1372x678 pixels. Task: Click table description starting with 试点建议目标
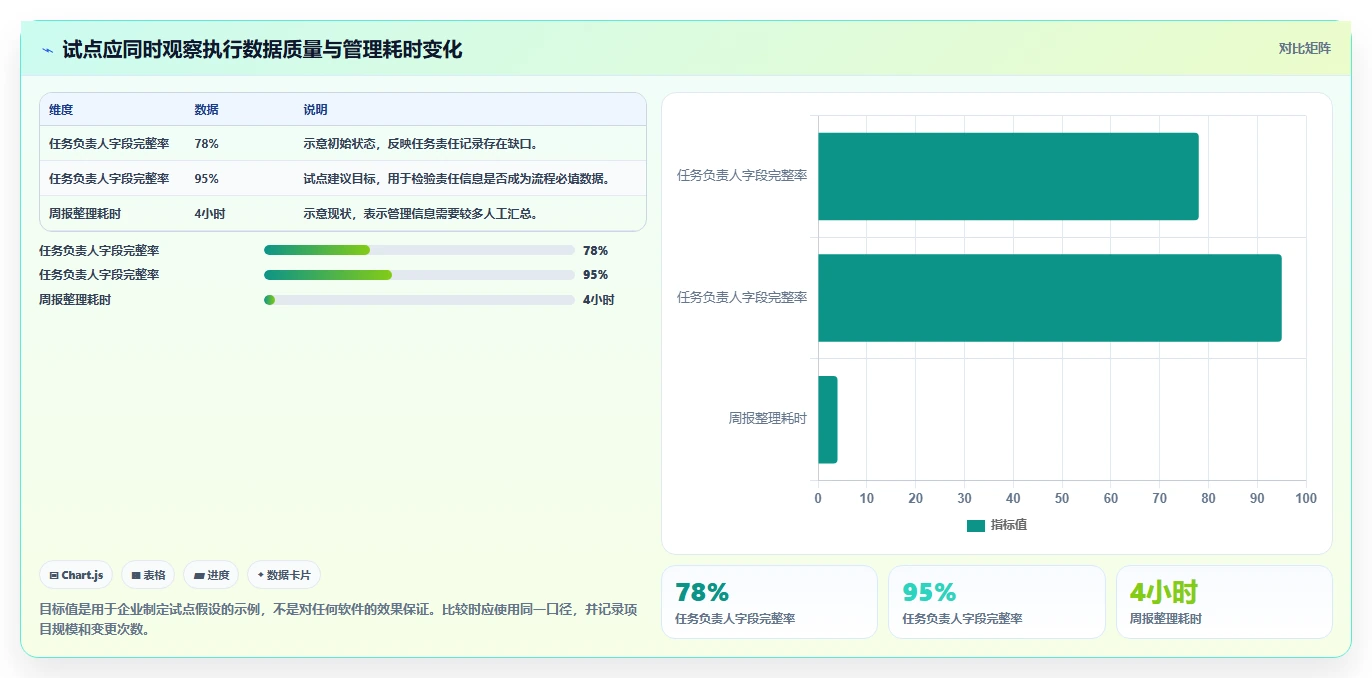(x=457, y=179)
